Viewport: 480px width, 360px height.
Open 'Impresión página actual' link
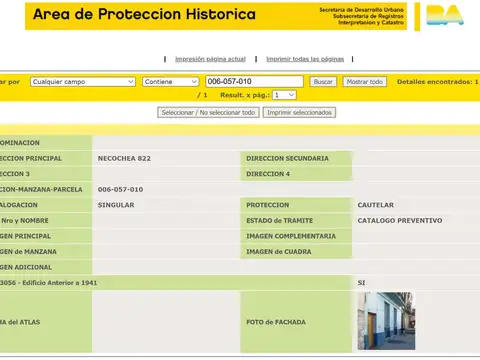(210, 59)
